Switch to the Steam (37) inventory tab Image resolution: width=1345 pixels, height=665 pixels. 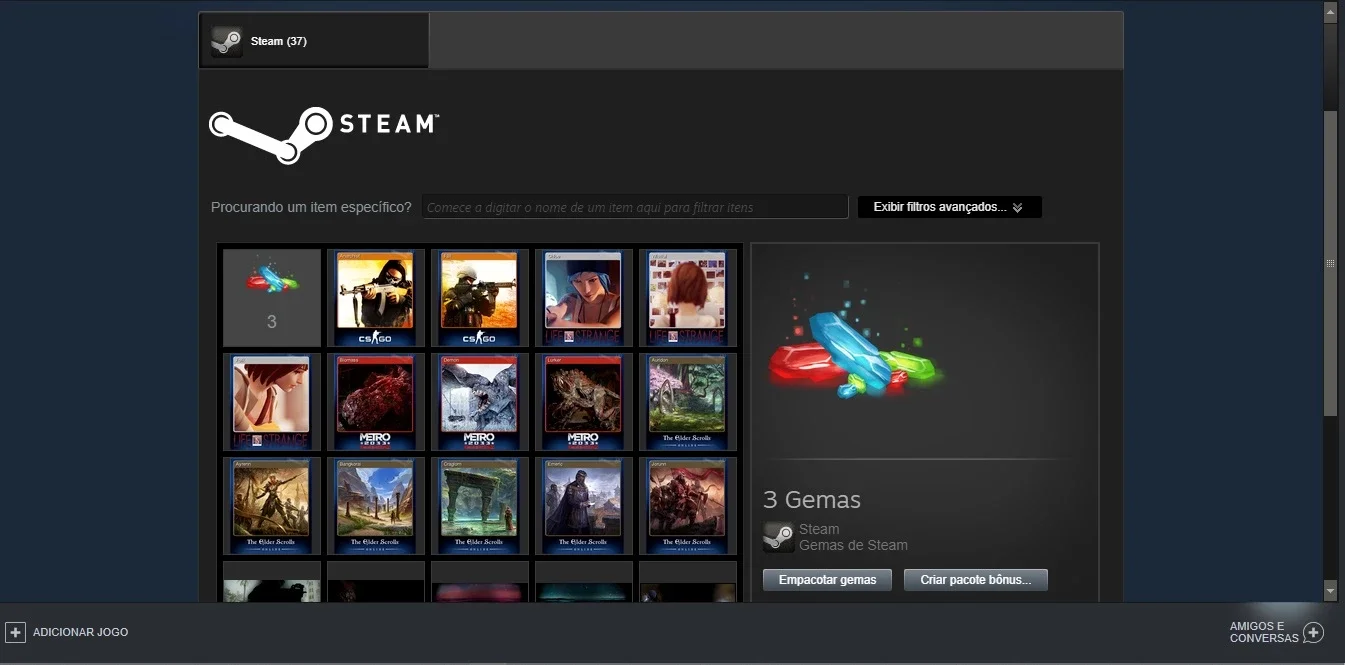coord(314,41)
